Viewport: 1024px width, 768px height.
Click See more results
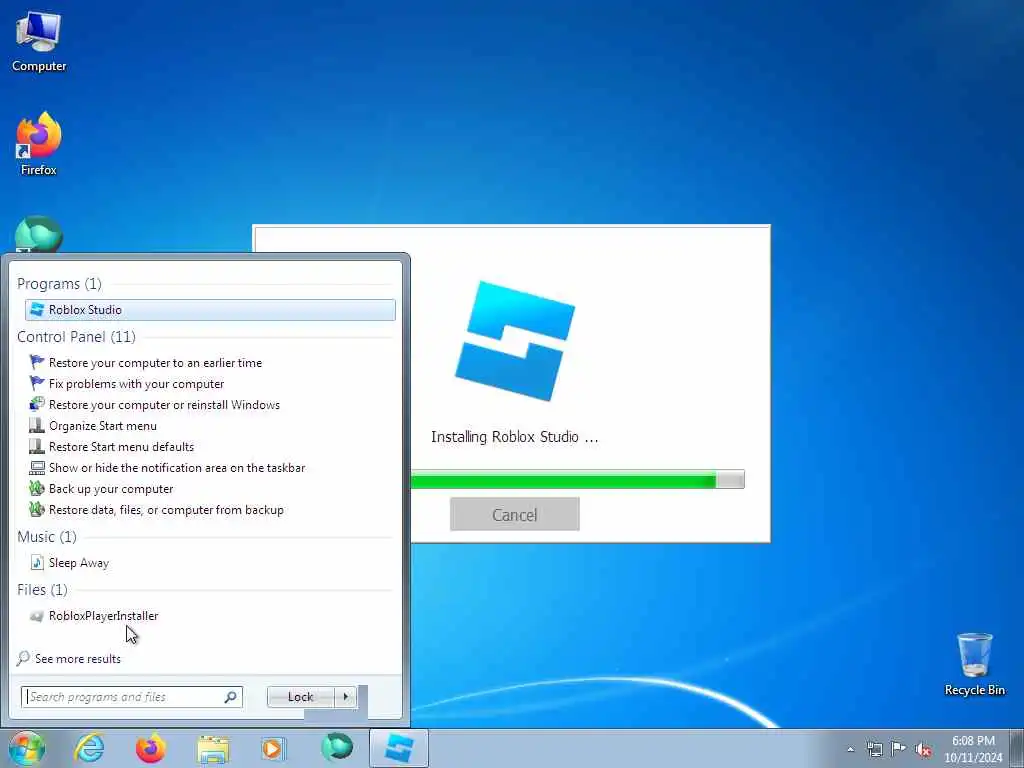click(x=78, y=658)
